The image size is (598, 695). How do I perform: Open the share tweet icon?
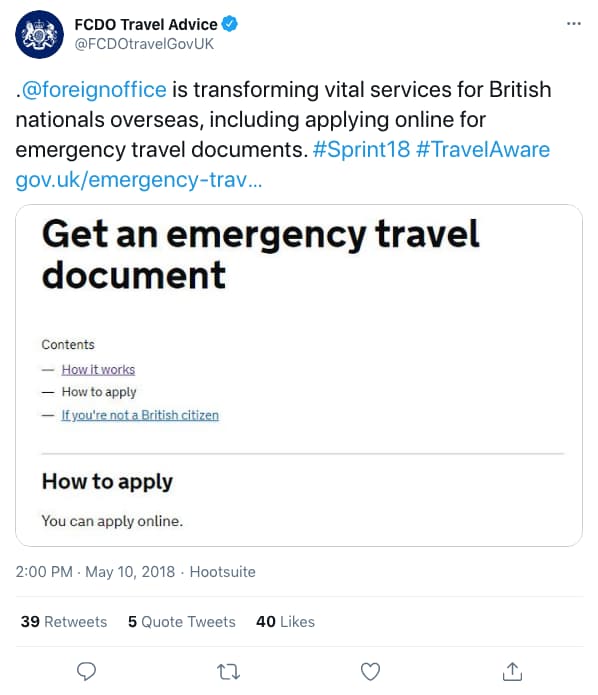(512, 672)
